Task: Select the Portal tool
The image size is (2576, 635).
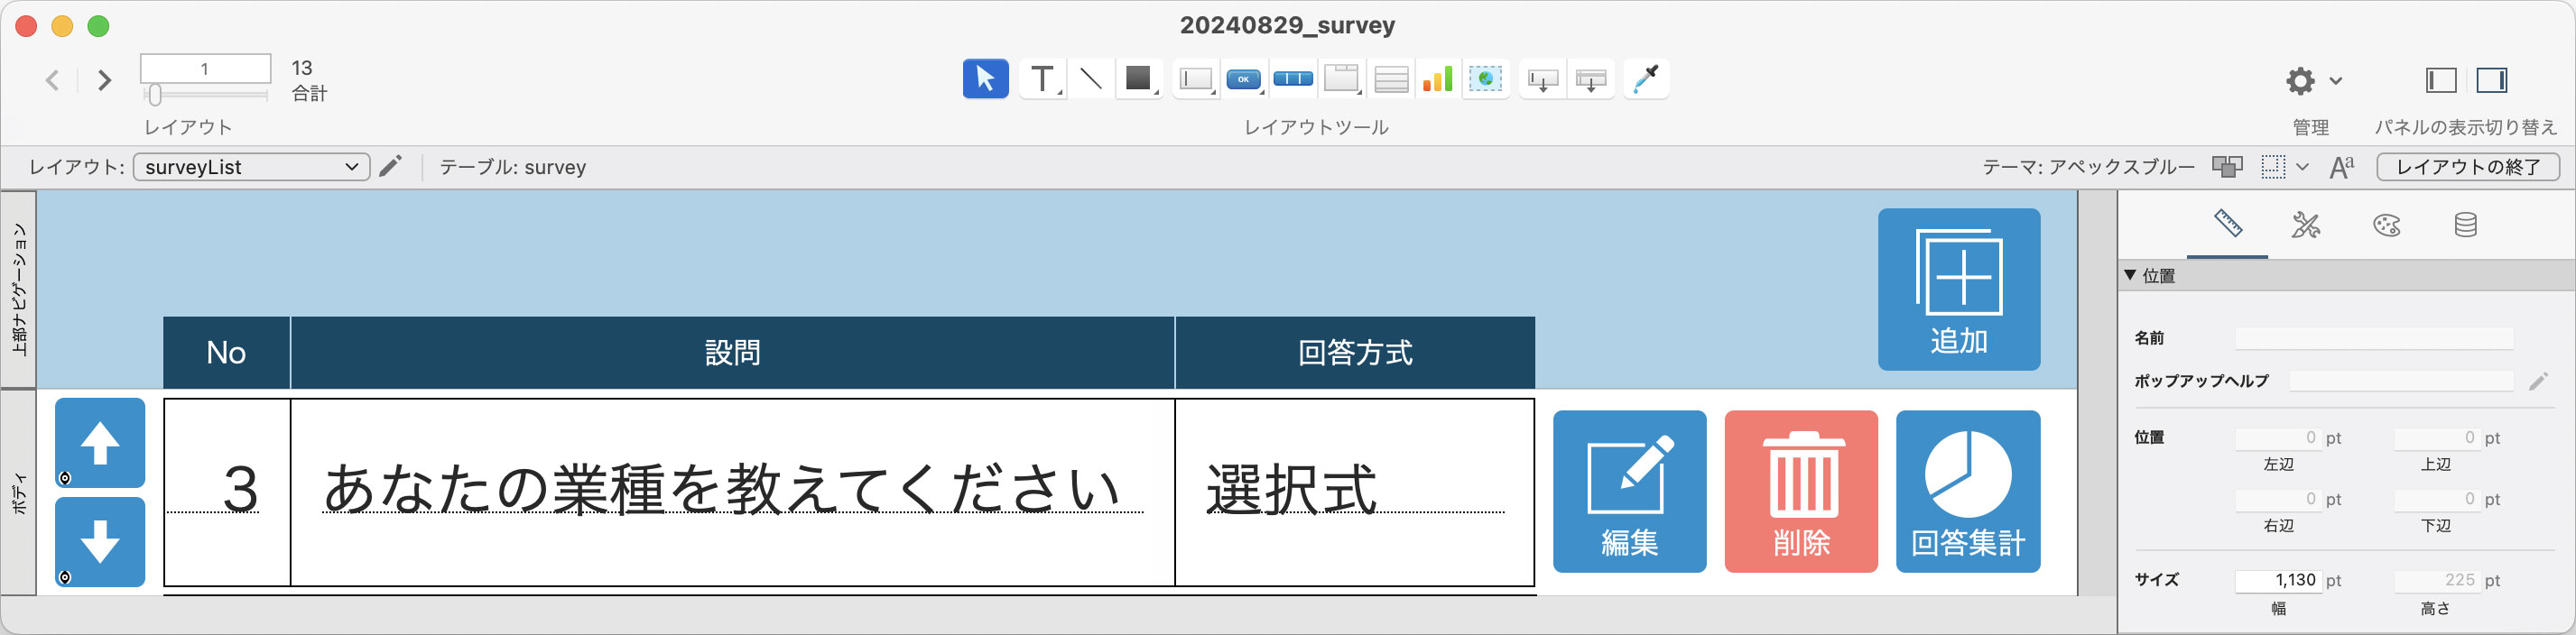Action: tap(1391, 79)
